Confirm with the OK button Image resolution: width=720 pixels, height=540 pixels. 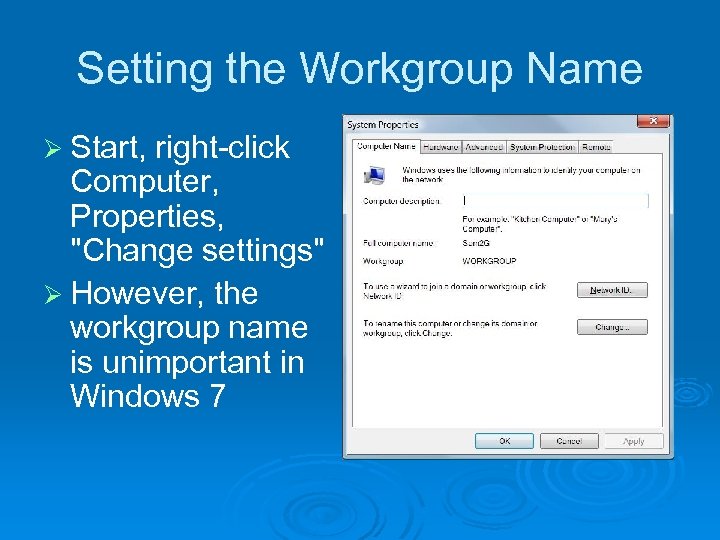click(504, 441)
